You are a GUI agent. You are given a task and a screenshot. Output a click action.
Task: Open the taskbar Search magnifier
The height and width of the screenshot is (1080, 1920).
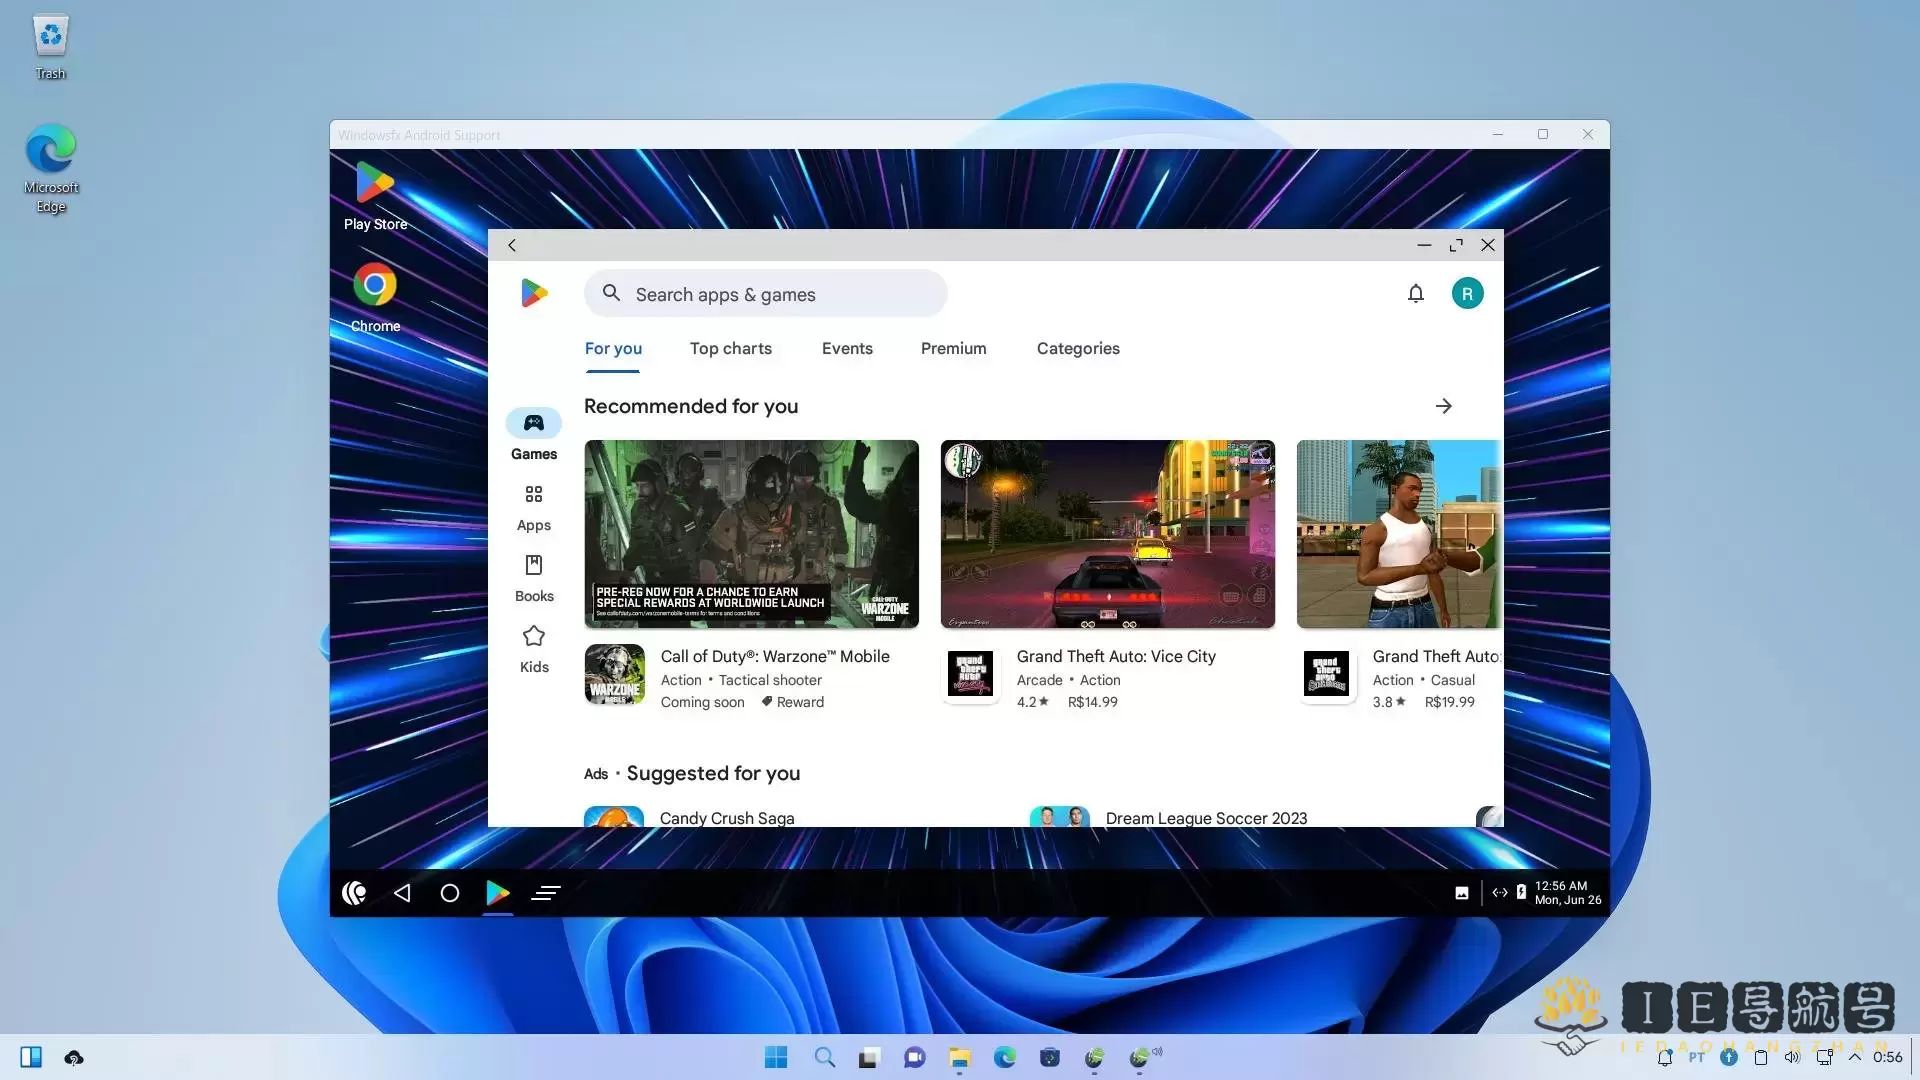click(x=824, y=1057)
